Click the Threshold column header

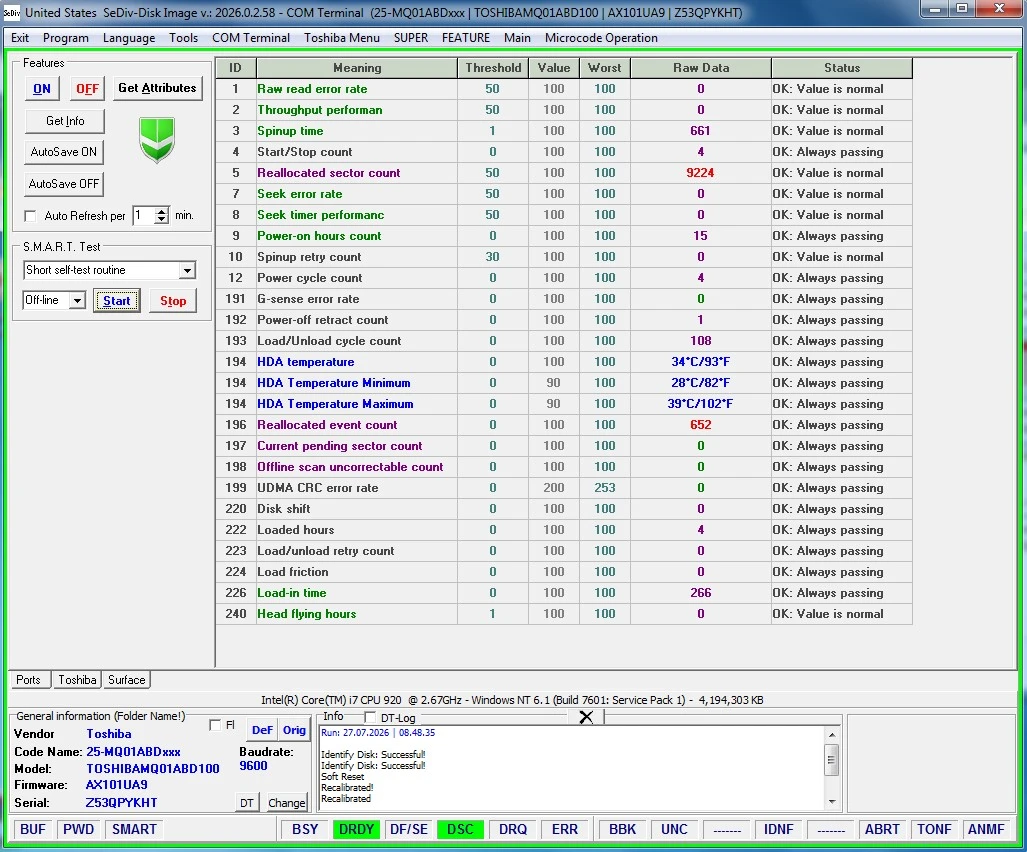pyautogui.click(x=493, y=67)
